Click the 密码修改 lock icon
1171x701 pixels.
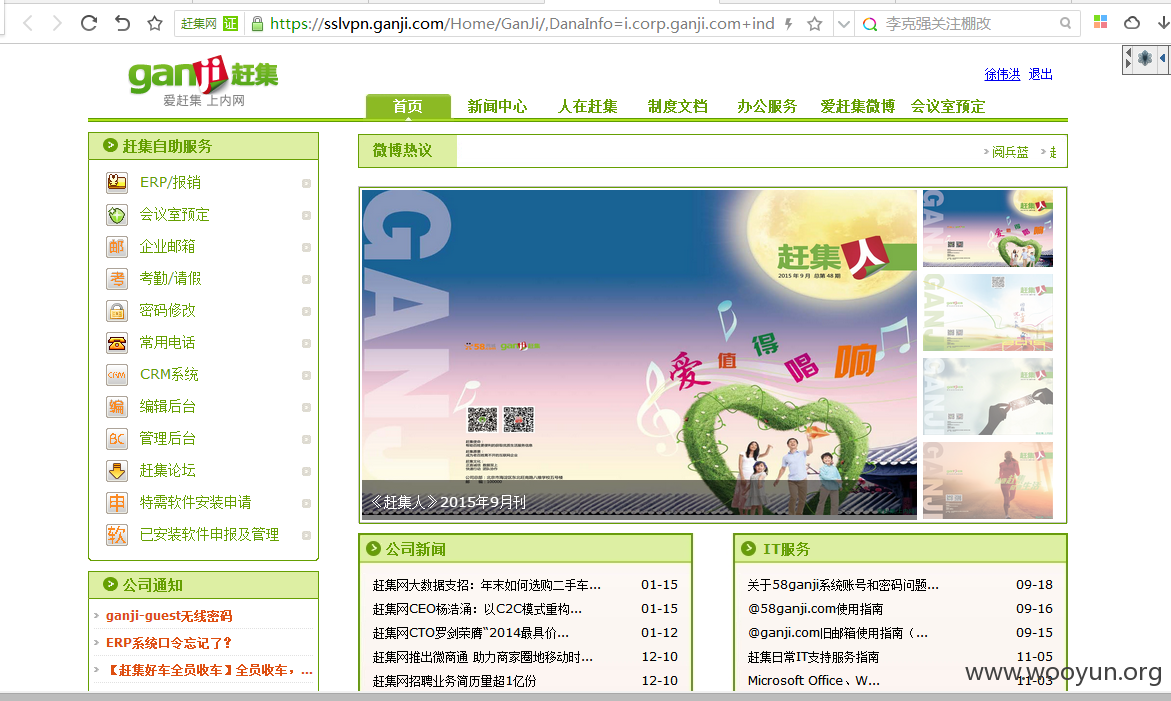point(117,311)
